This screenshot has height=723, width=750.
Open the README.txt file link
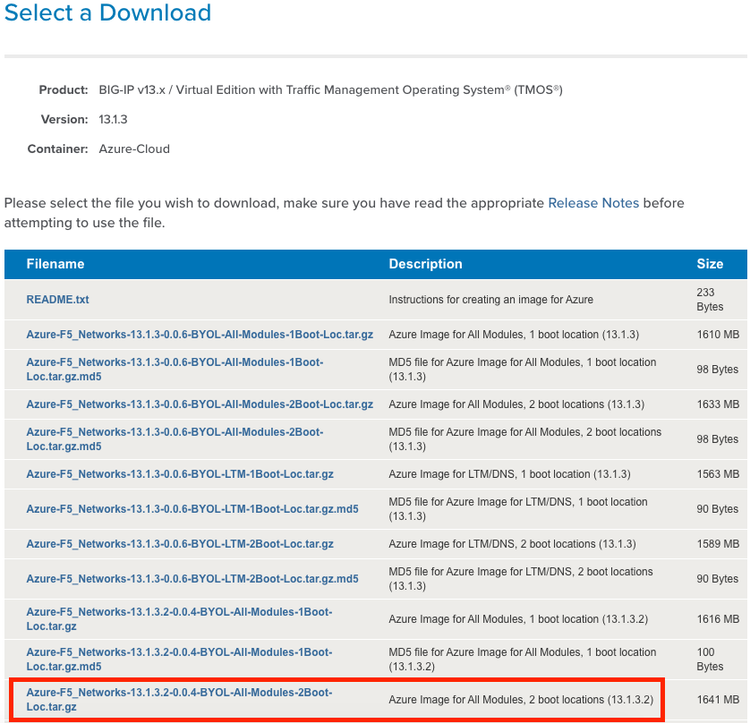point(57,299)
